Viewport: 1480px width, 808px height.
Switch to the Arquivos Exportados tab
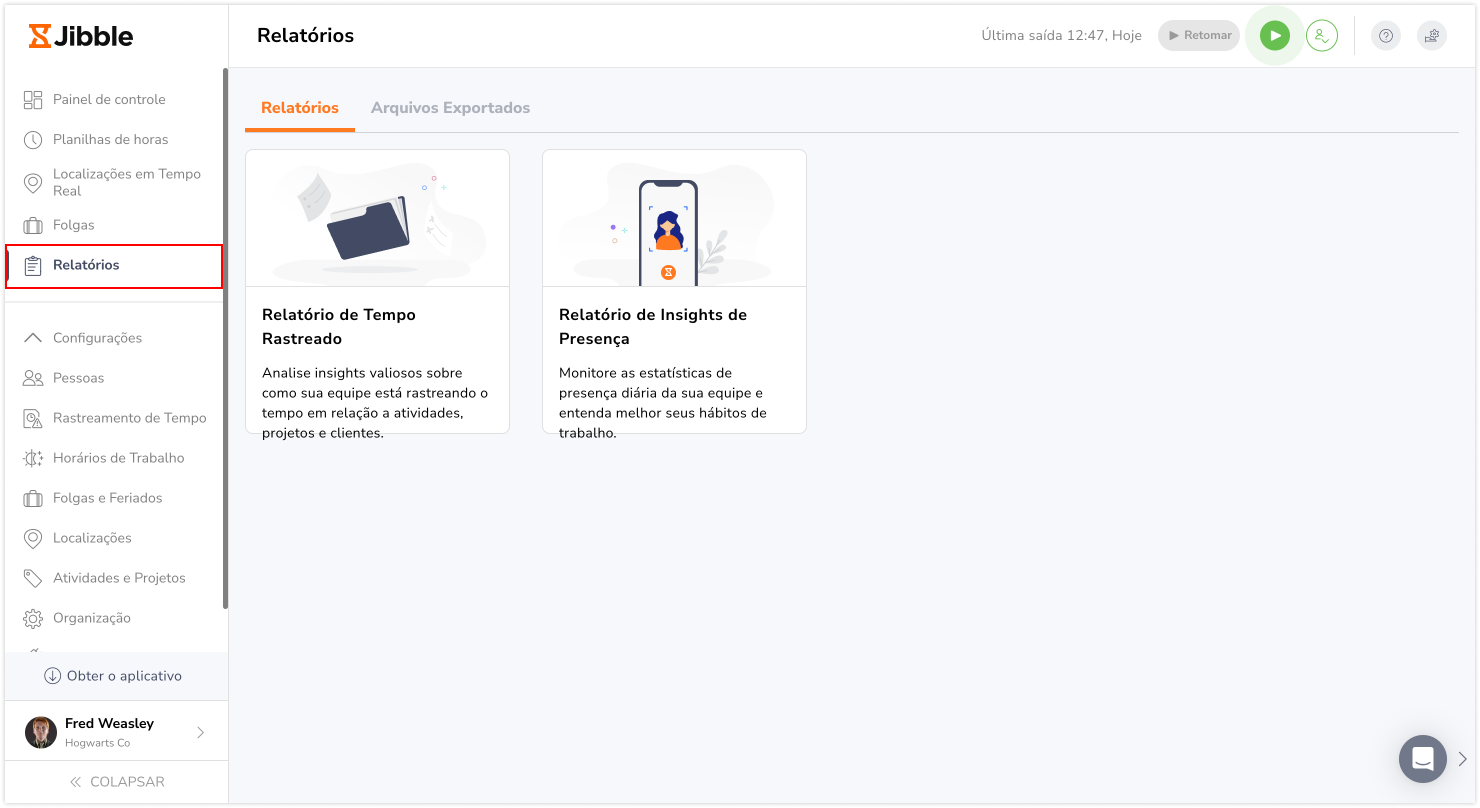[x=450, y=107]
